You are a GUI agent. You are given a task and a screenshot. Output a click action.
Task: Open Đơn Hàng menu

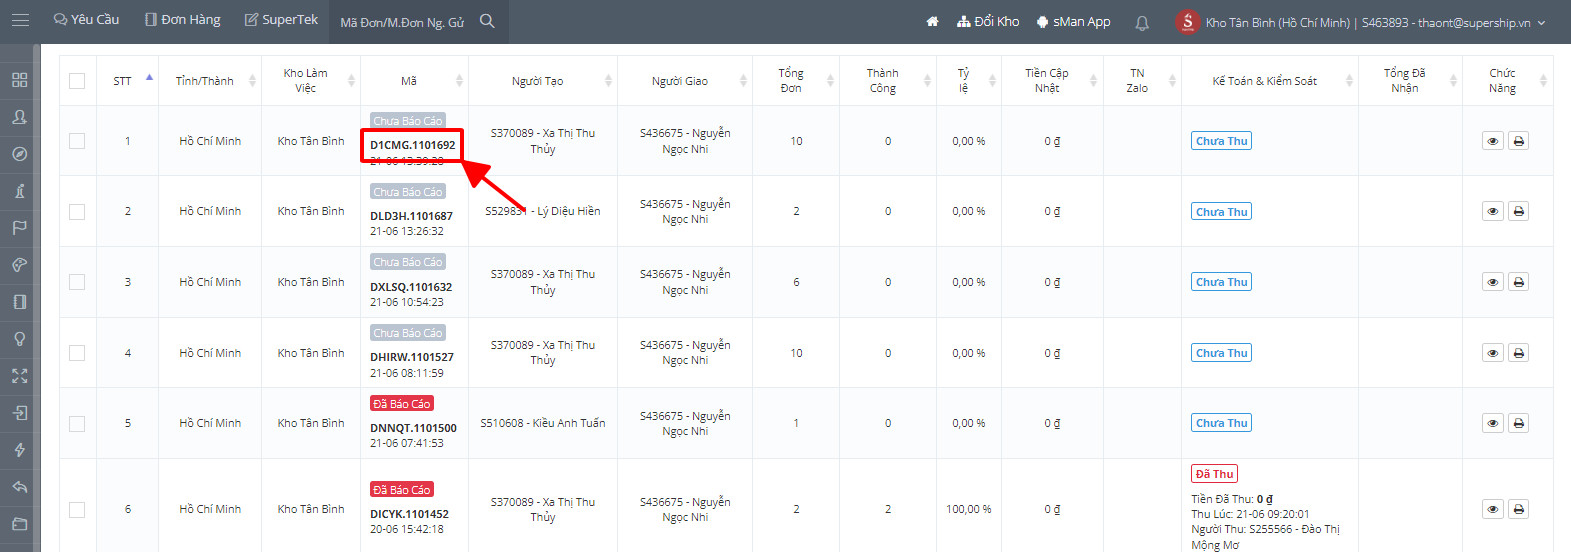click(182, 20)
